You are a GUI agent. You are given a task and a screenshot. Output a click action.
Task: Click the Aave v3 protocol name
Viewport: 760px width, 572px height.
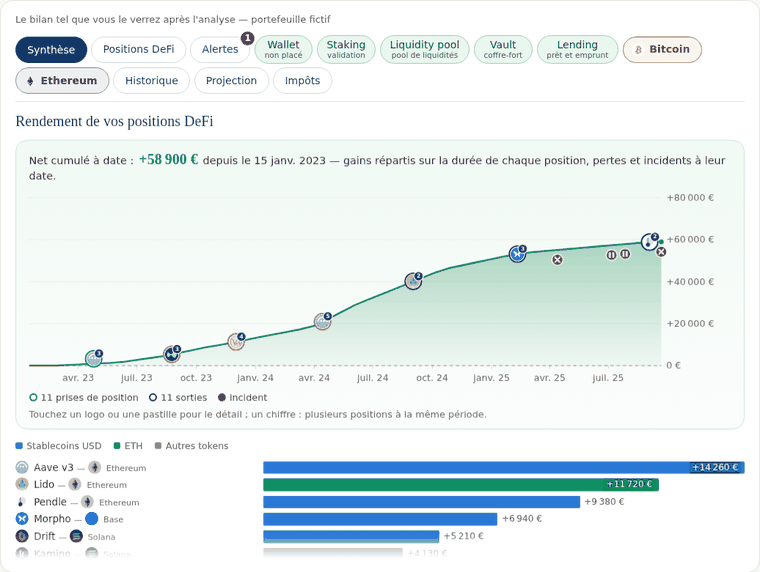coord(53,467)
